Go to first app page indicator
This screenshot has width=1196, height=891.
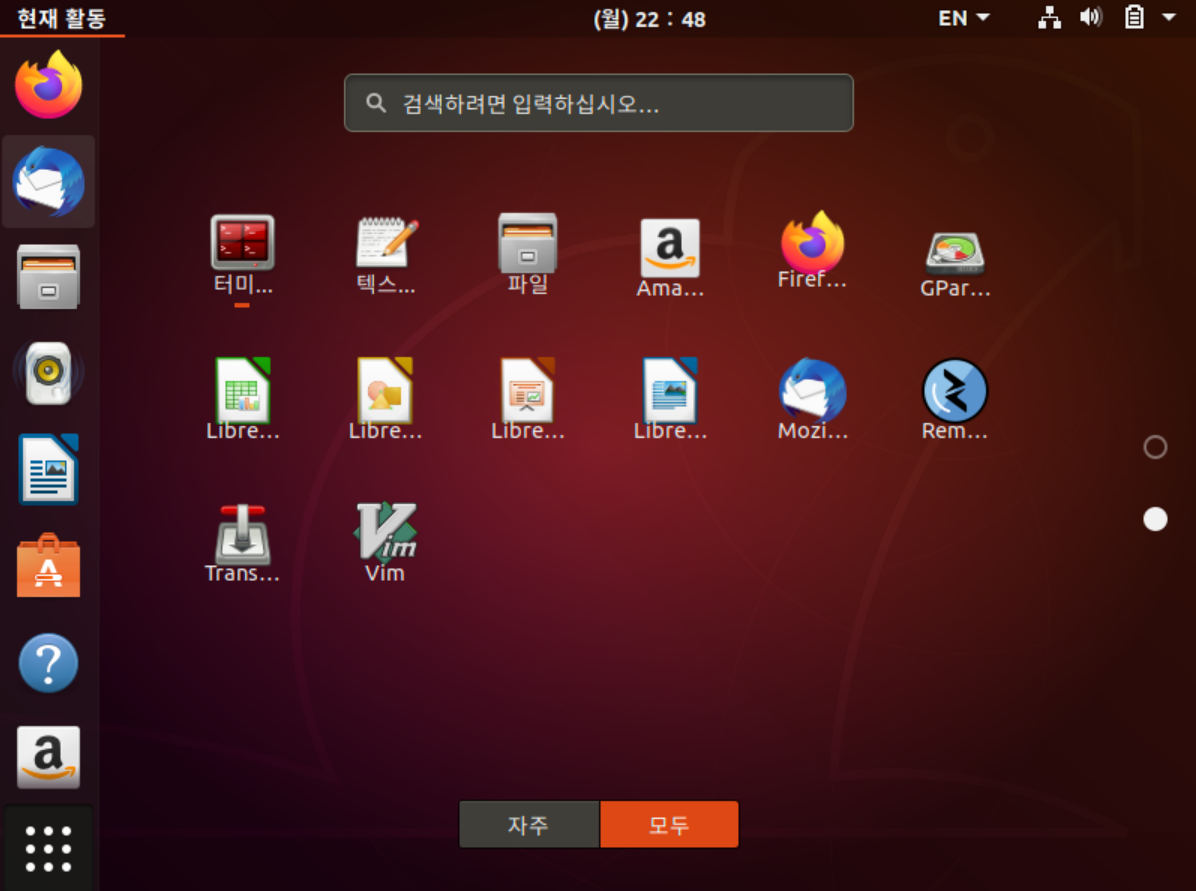(x=1155, y=447)
